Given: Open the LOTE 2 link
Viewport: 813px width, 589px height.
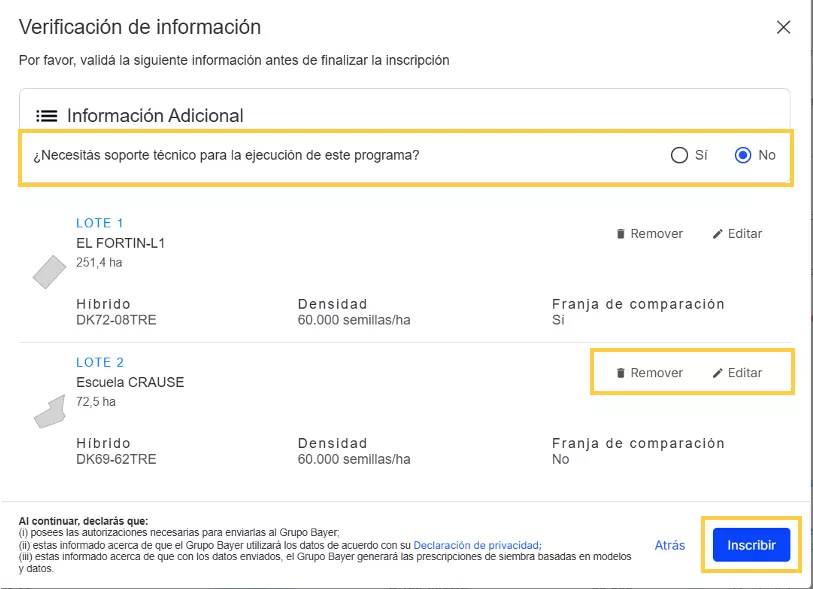Looking at the screenshot, I should click(x=100, y=362).
